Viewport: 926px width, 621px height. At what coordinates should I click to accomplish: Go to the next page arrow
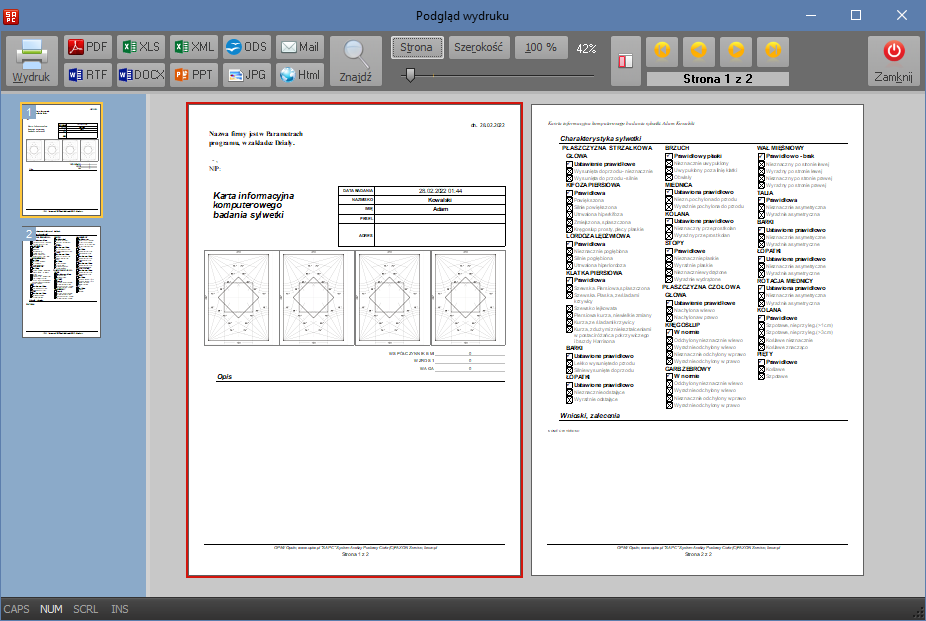pos(735,51)
